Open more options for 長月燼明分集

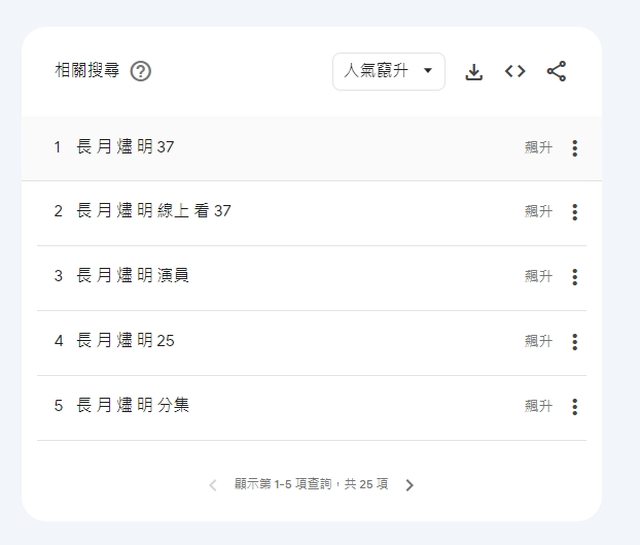(574, 407)
